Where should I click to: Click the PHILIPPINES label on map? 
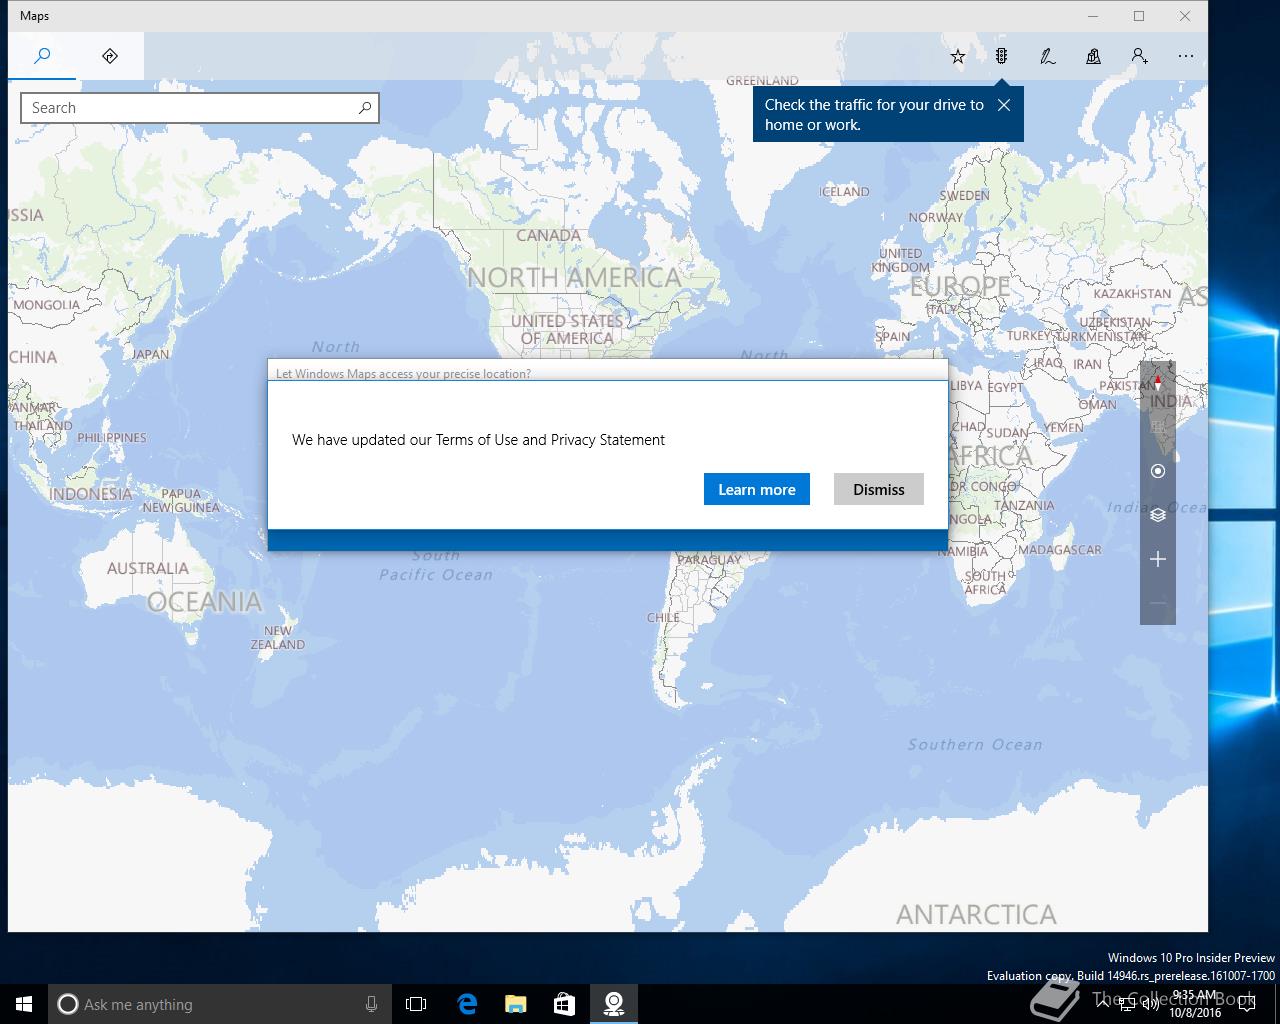tap(112, 438)
